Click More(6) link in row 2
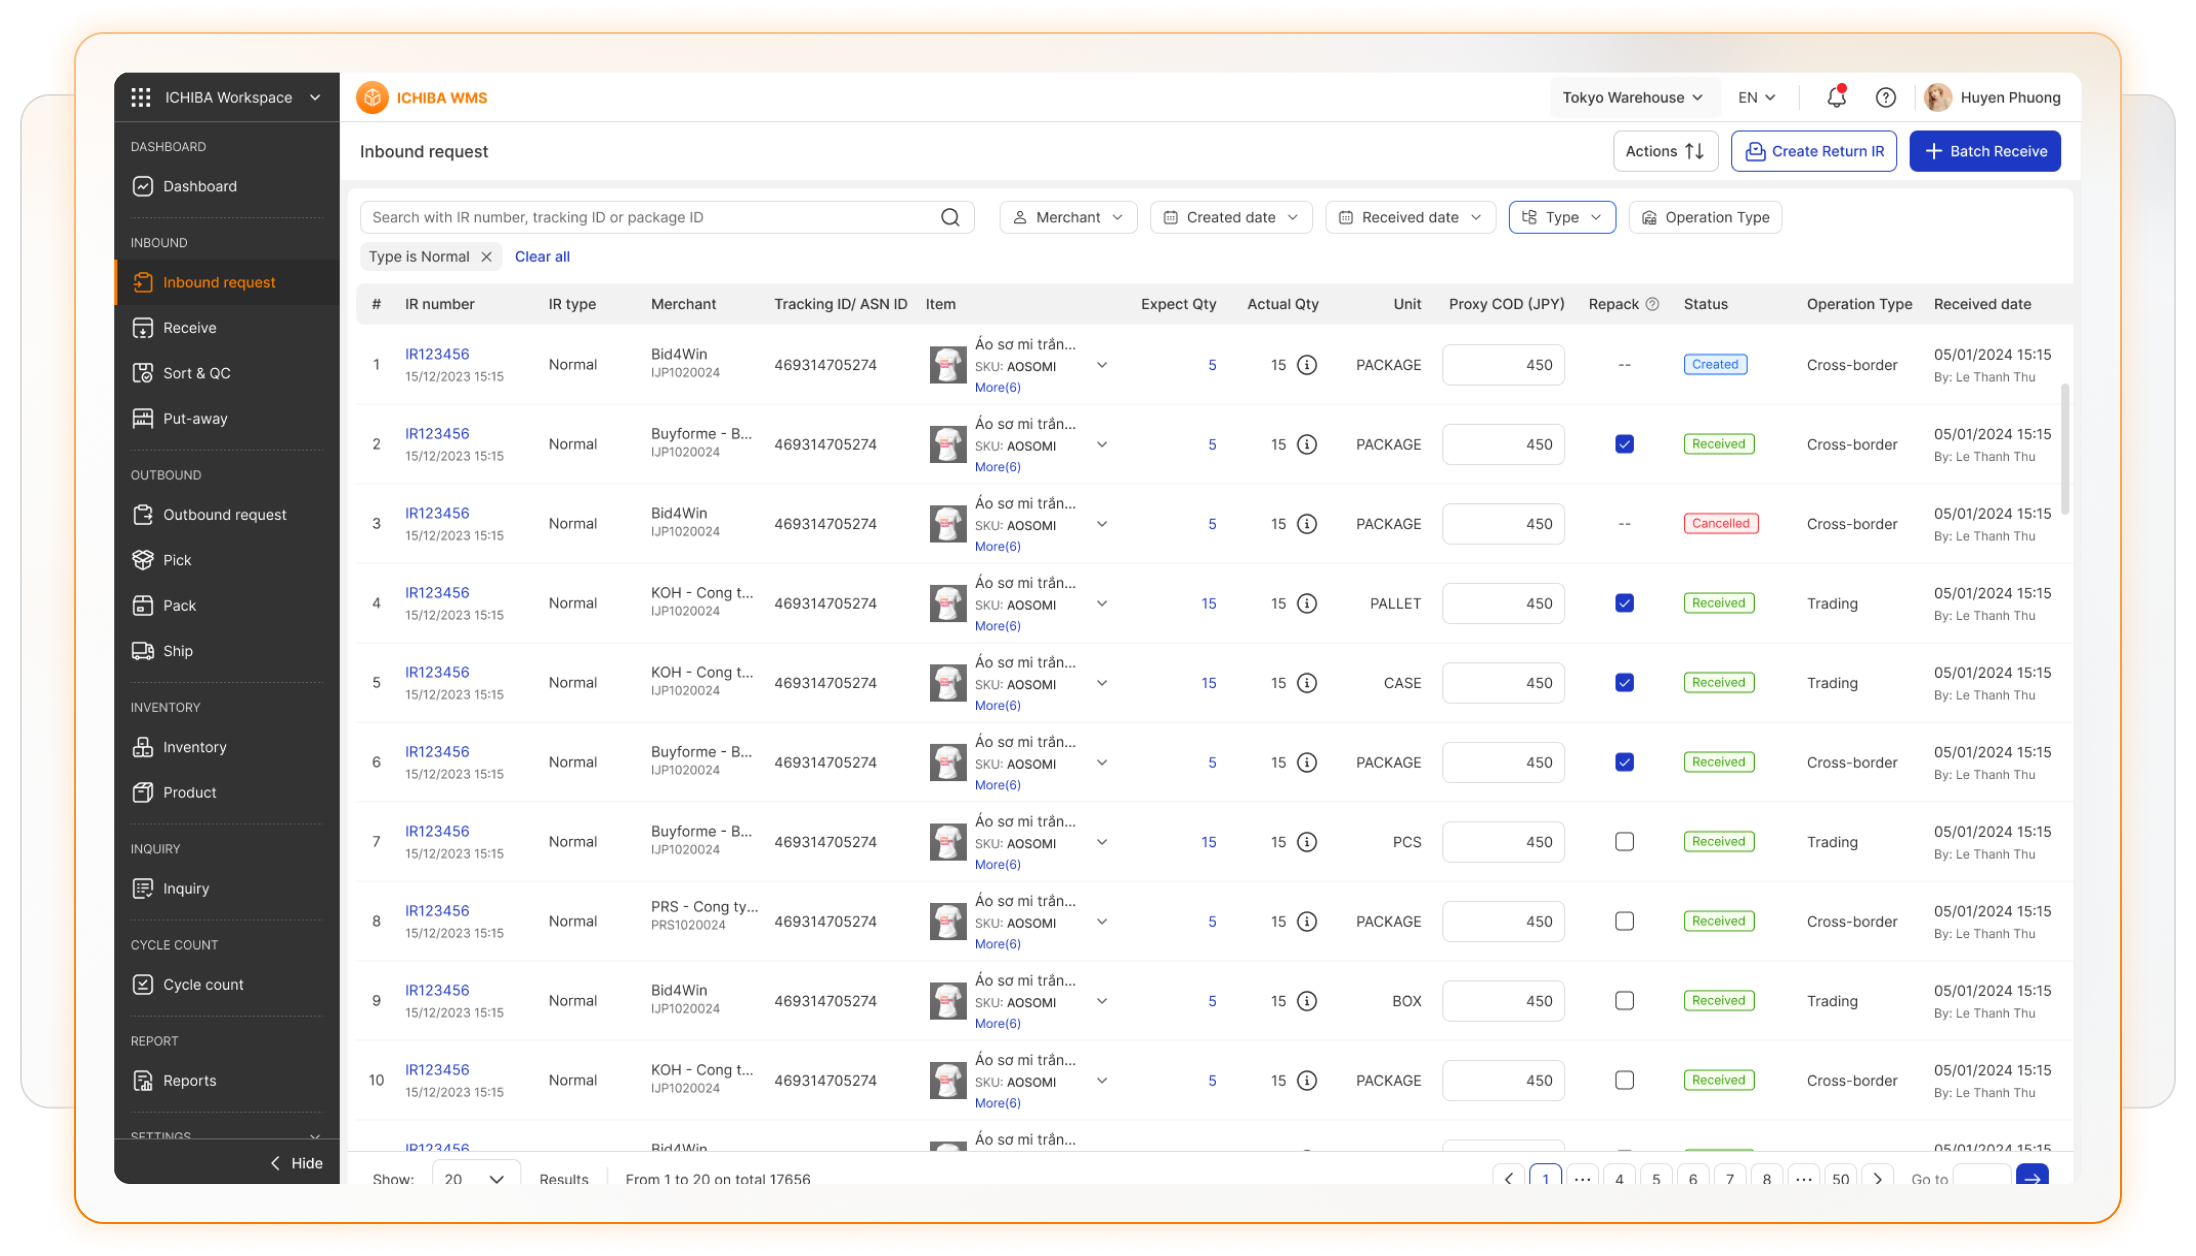The width and height of the screenshot is (2196, 1256). pyautogui.click(x=997, y=467)
